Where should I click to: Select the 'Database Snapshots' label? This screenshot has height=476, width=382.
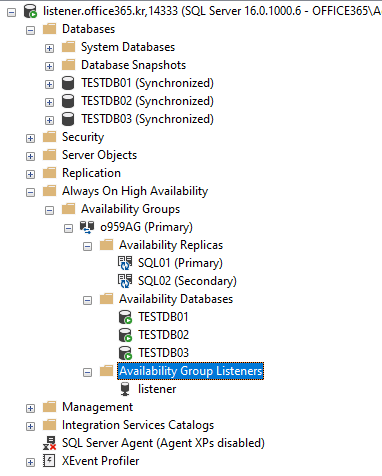coord(133,65)
